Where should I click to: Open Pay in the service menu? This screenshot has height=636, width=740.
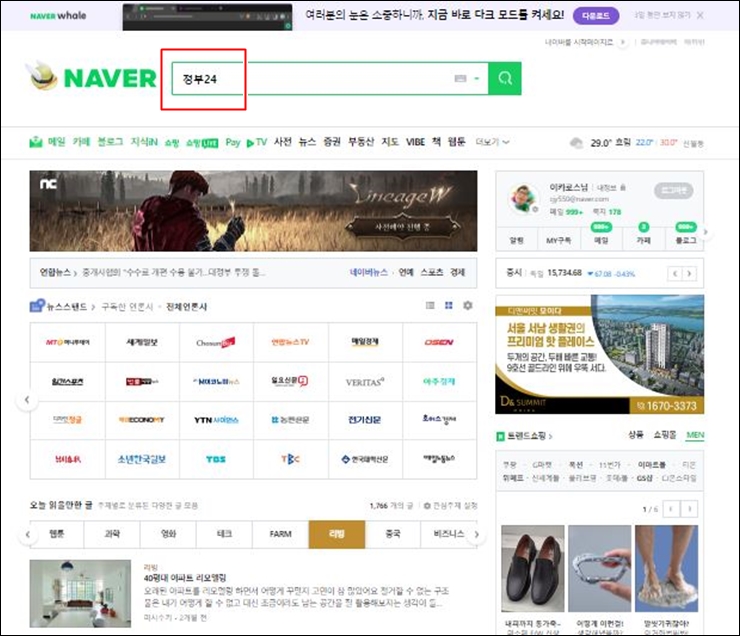[x=233, y=142]
